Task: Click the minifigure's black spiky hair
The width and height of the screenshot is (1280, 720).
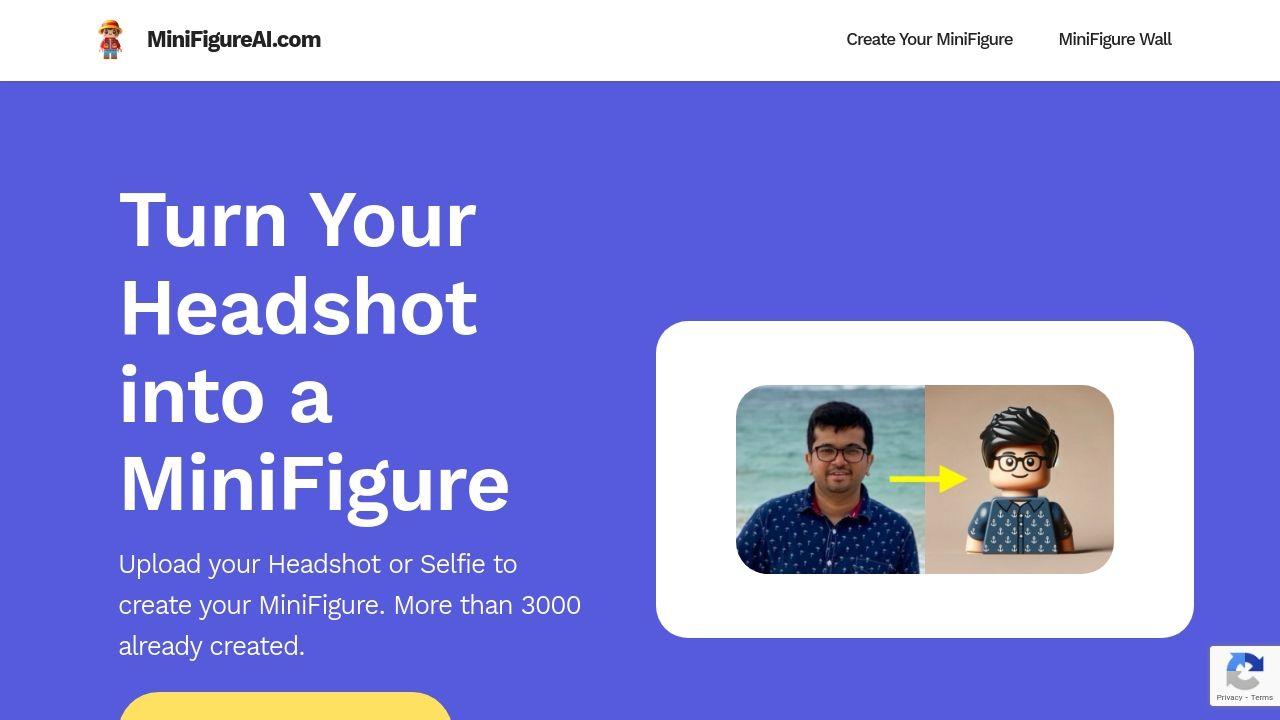Action: click(1019, 429)
